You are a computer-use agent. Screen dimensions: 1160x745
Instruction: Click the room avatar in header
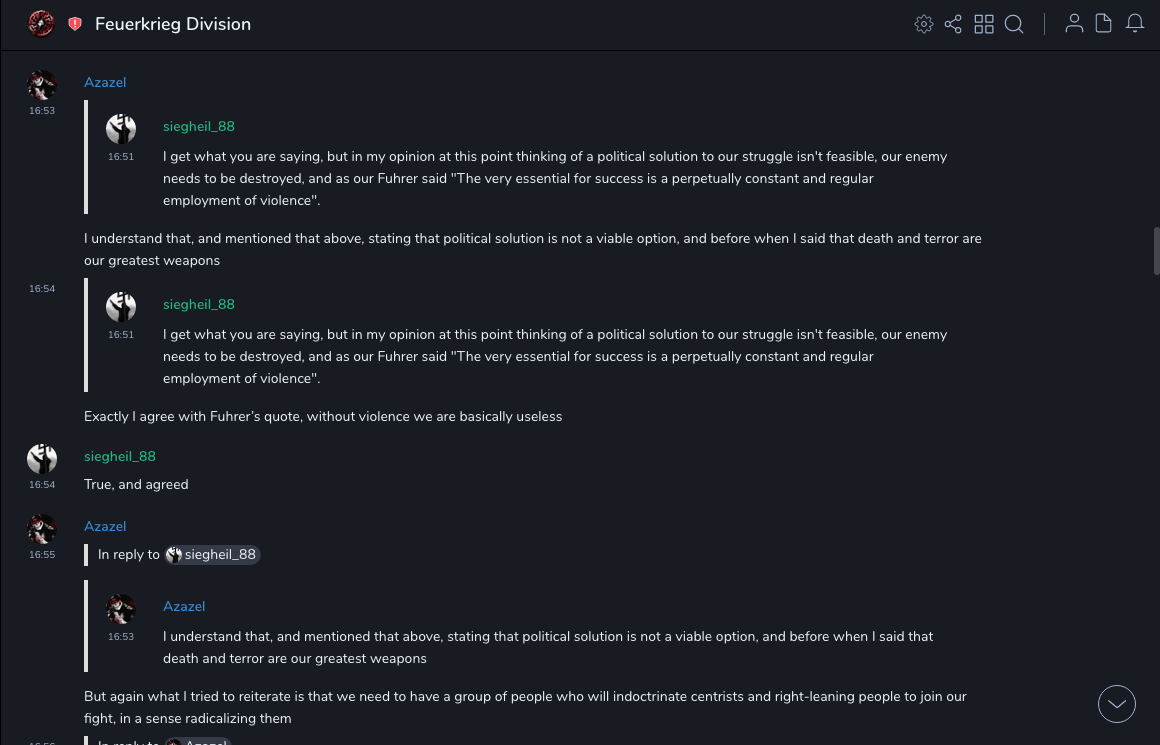click(41, 24)
